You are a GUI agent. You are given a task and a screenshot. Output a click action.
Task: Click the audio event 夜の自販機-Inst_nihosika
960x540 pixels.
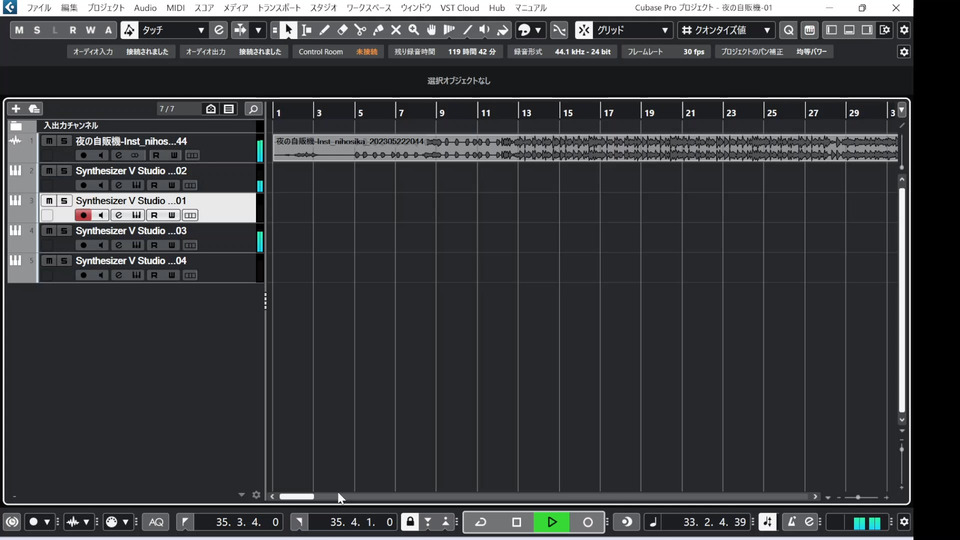point(585,148)
